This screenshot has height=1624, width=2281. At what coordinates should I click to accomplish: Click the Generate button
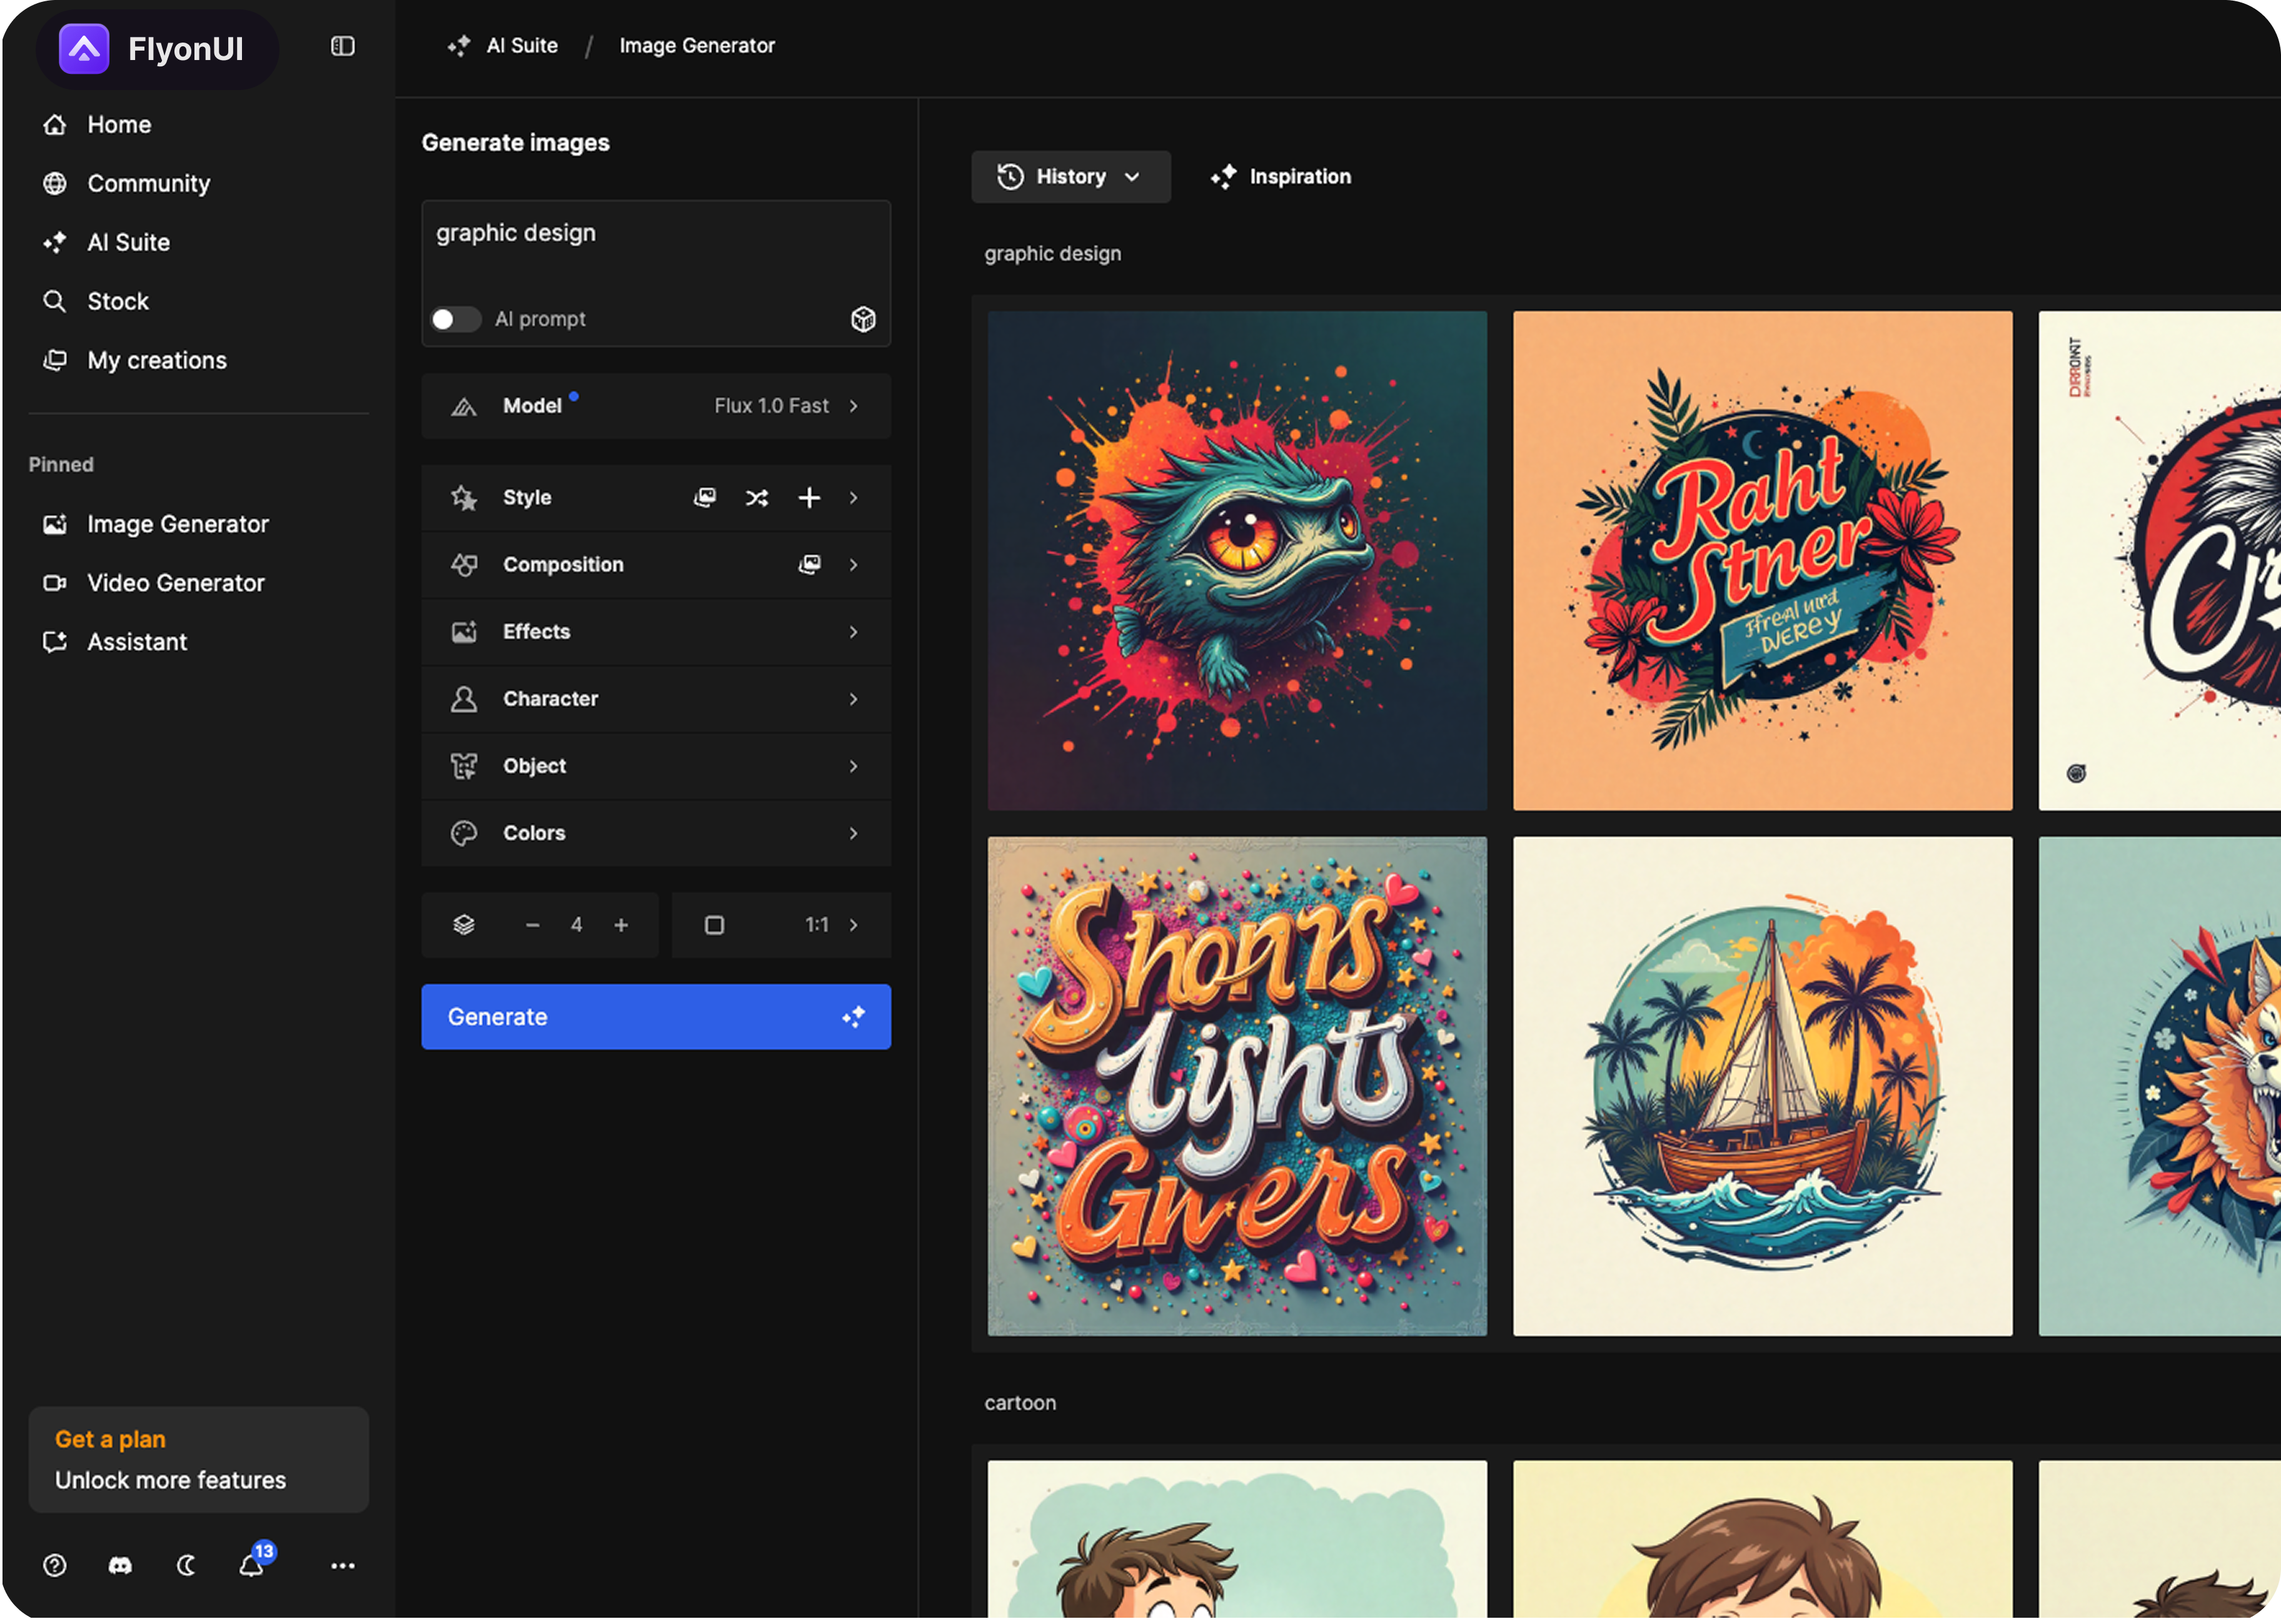tap(656, 1017)
